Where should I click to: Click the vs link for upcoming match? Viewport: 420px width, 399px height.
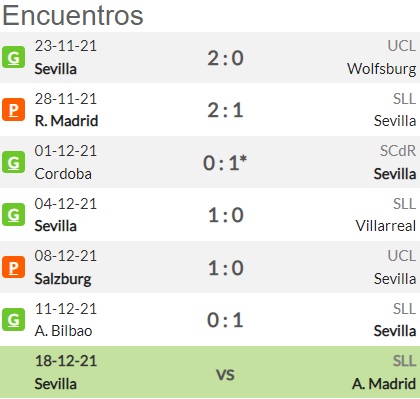(x=226, y=375)
